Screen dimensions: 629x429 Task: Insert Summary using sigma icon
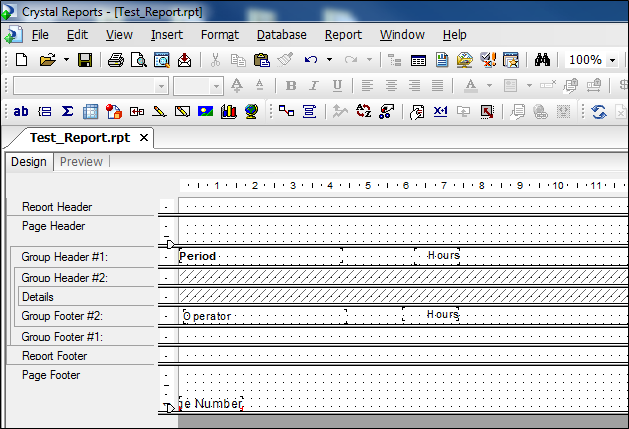click(x=67, y=111)
